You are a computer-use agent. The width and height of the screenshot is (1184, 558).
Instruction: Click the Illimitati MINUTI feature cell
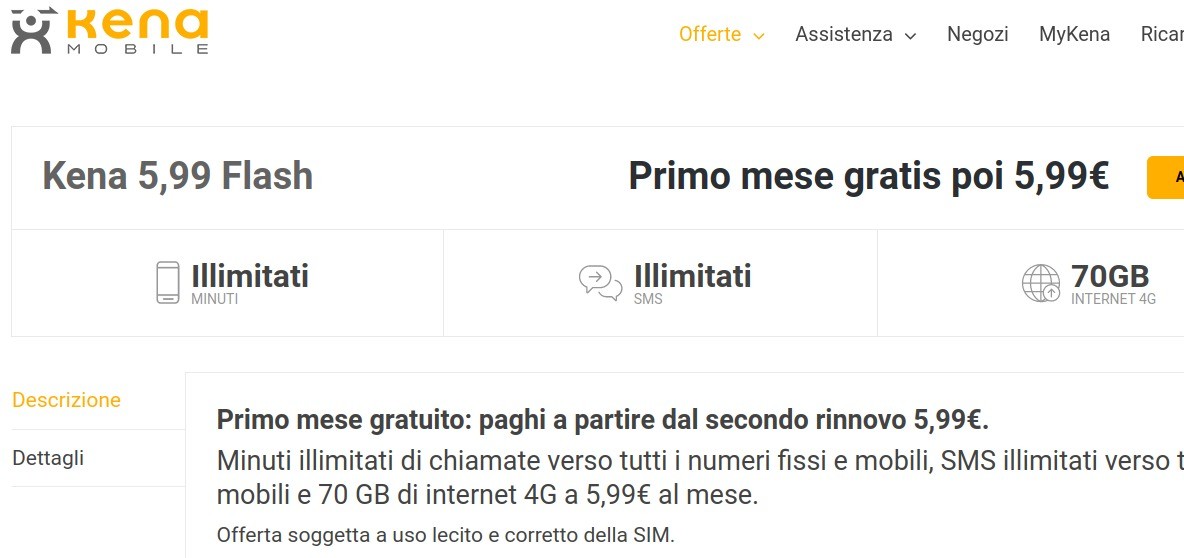227,283
